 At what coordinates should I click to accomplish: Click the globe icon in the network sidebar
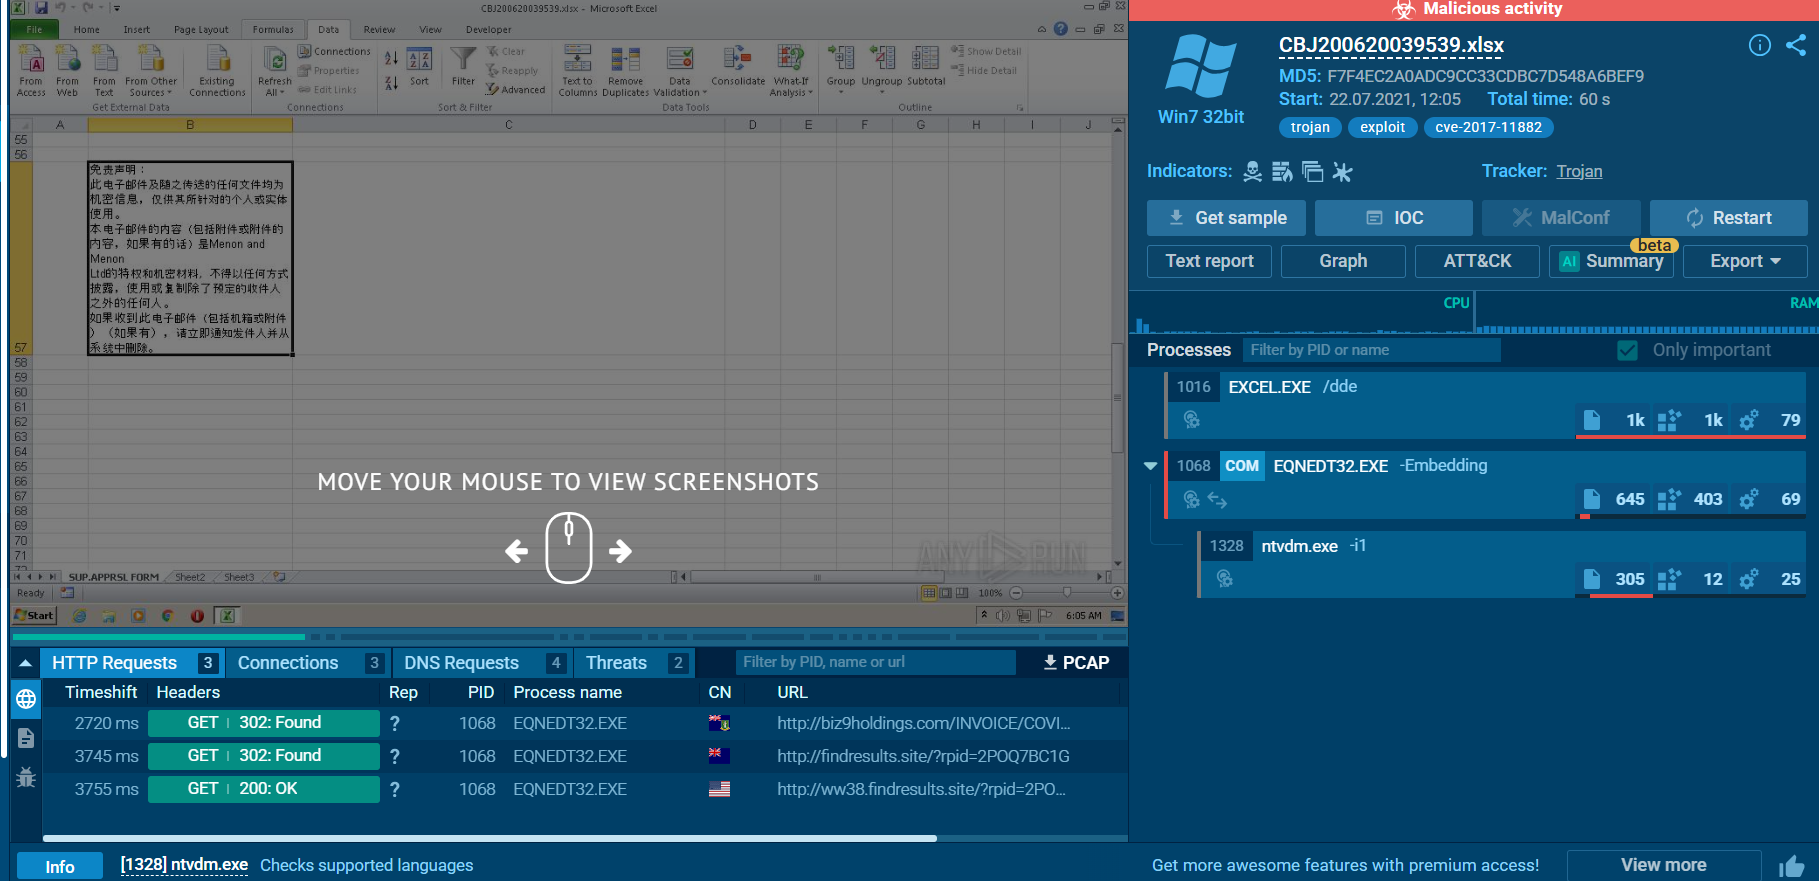click(x=26, y=699)
